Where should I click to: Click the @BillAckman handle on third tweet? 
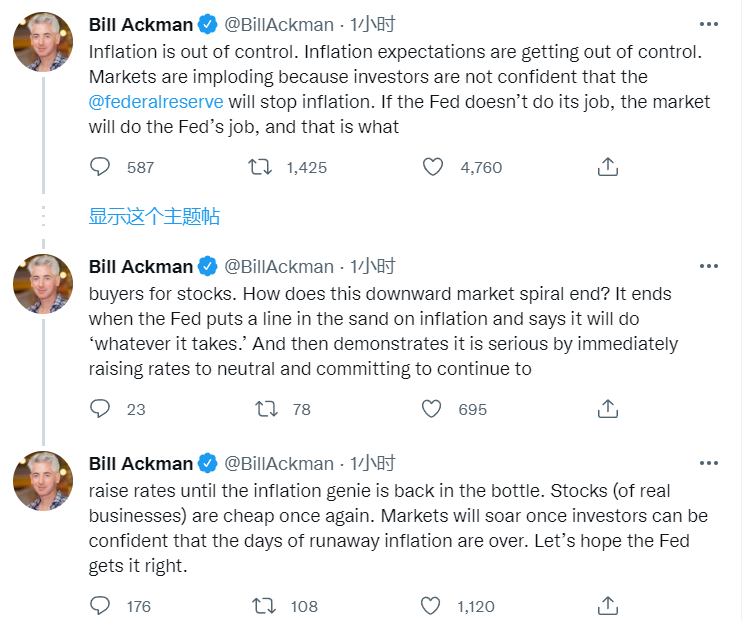[x=279, y=463]
